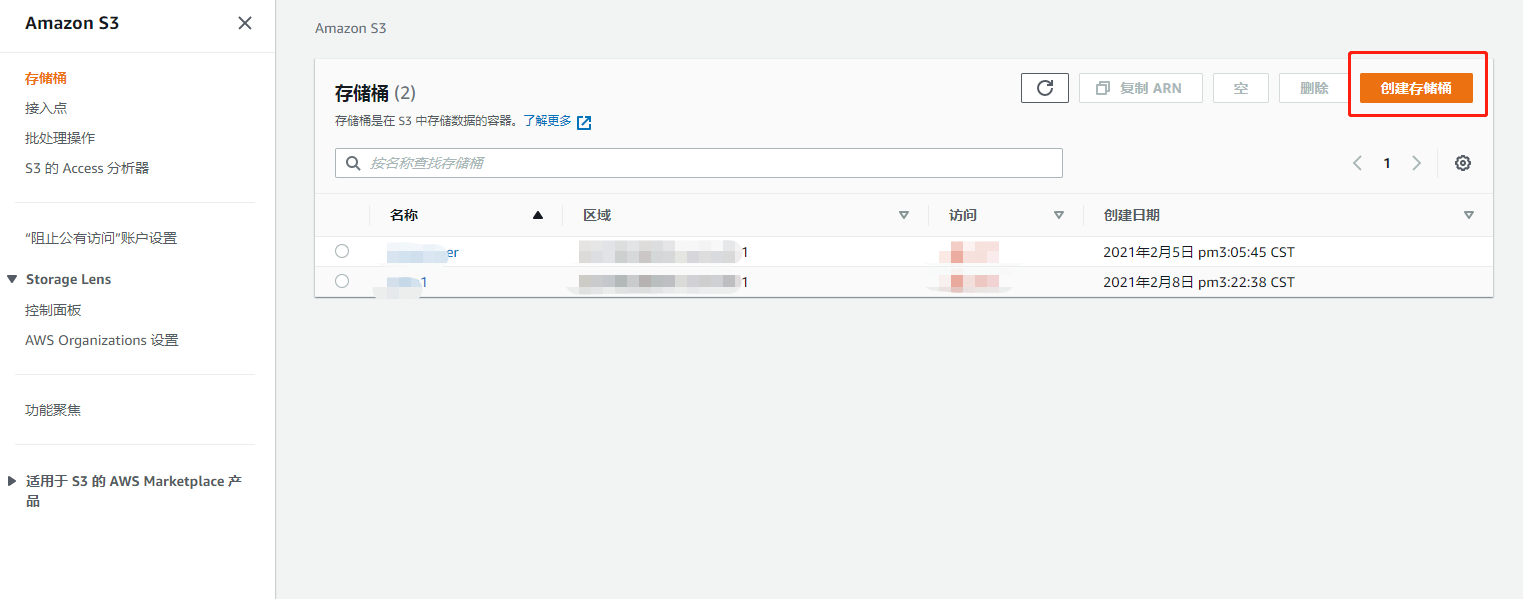Open AWS Organizations 设置

pyautogui.click(x=102, y=340)
